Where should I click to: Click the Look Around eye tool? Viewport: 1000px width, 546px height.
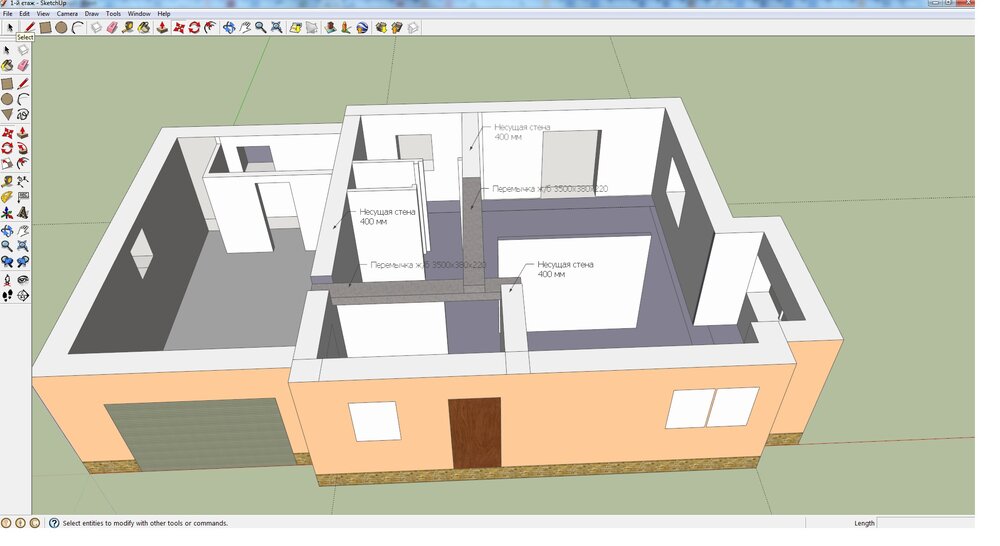tap(23, 279)
